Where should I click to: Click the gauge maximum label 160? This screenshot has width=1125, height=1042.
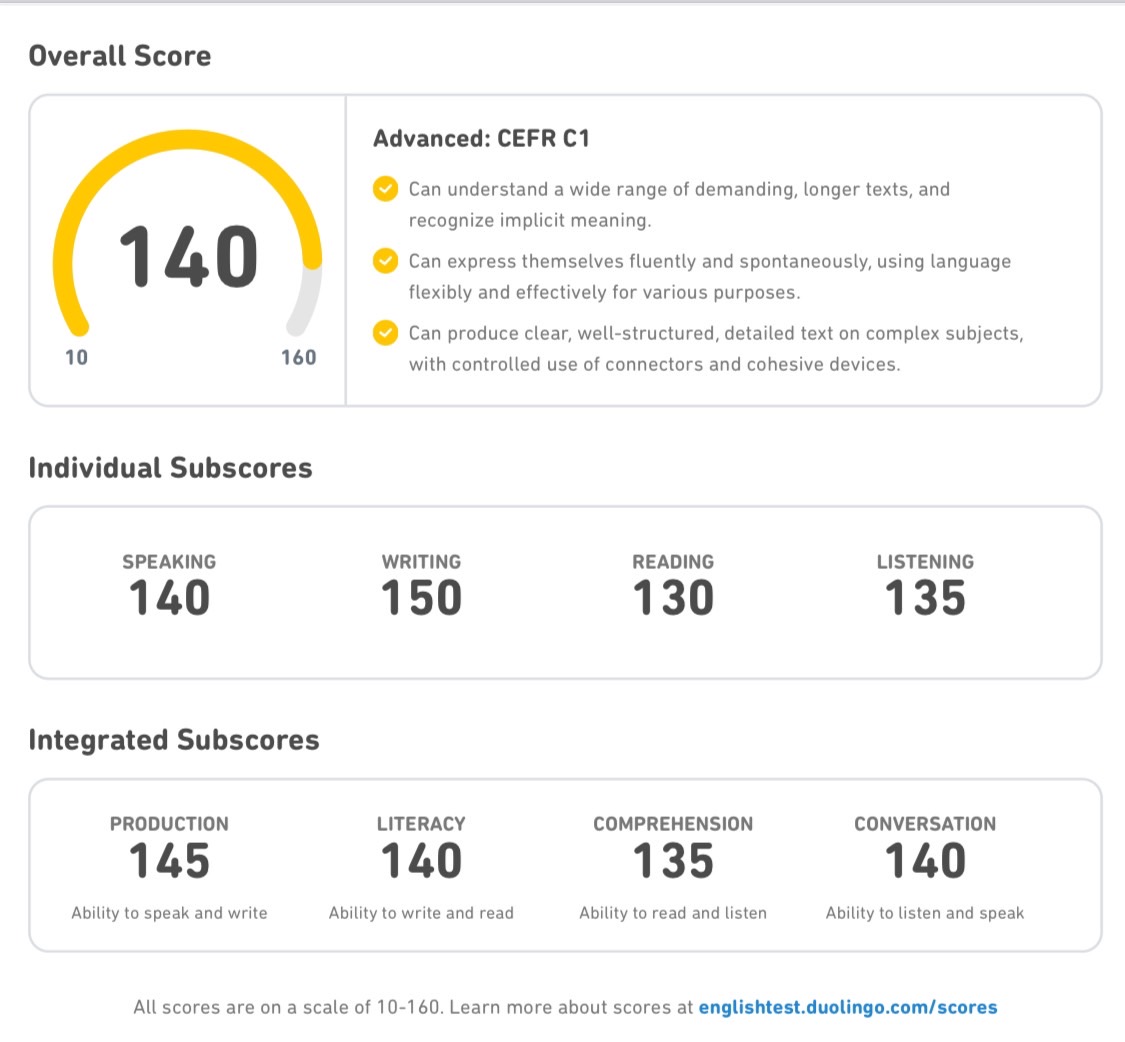tap(298, 357)
